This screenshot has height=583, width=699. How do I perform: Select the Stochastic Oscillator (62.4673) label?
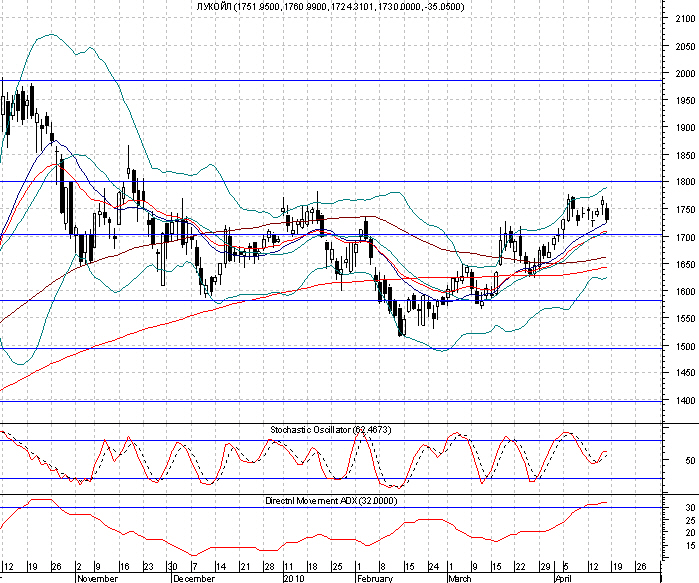pyautogui.click(x=331, y=430)
